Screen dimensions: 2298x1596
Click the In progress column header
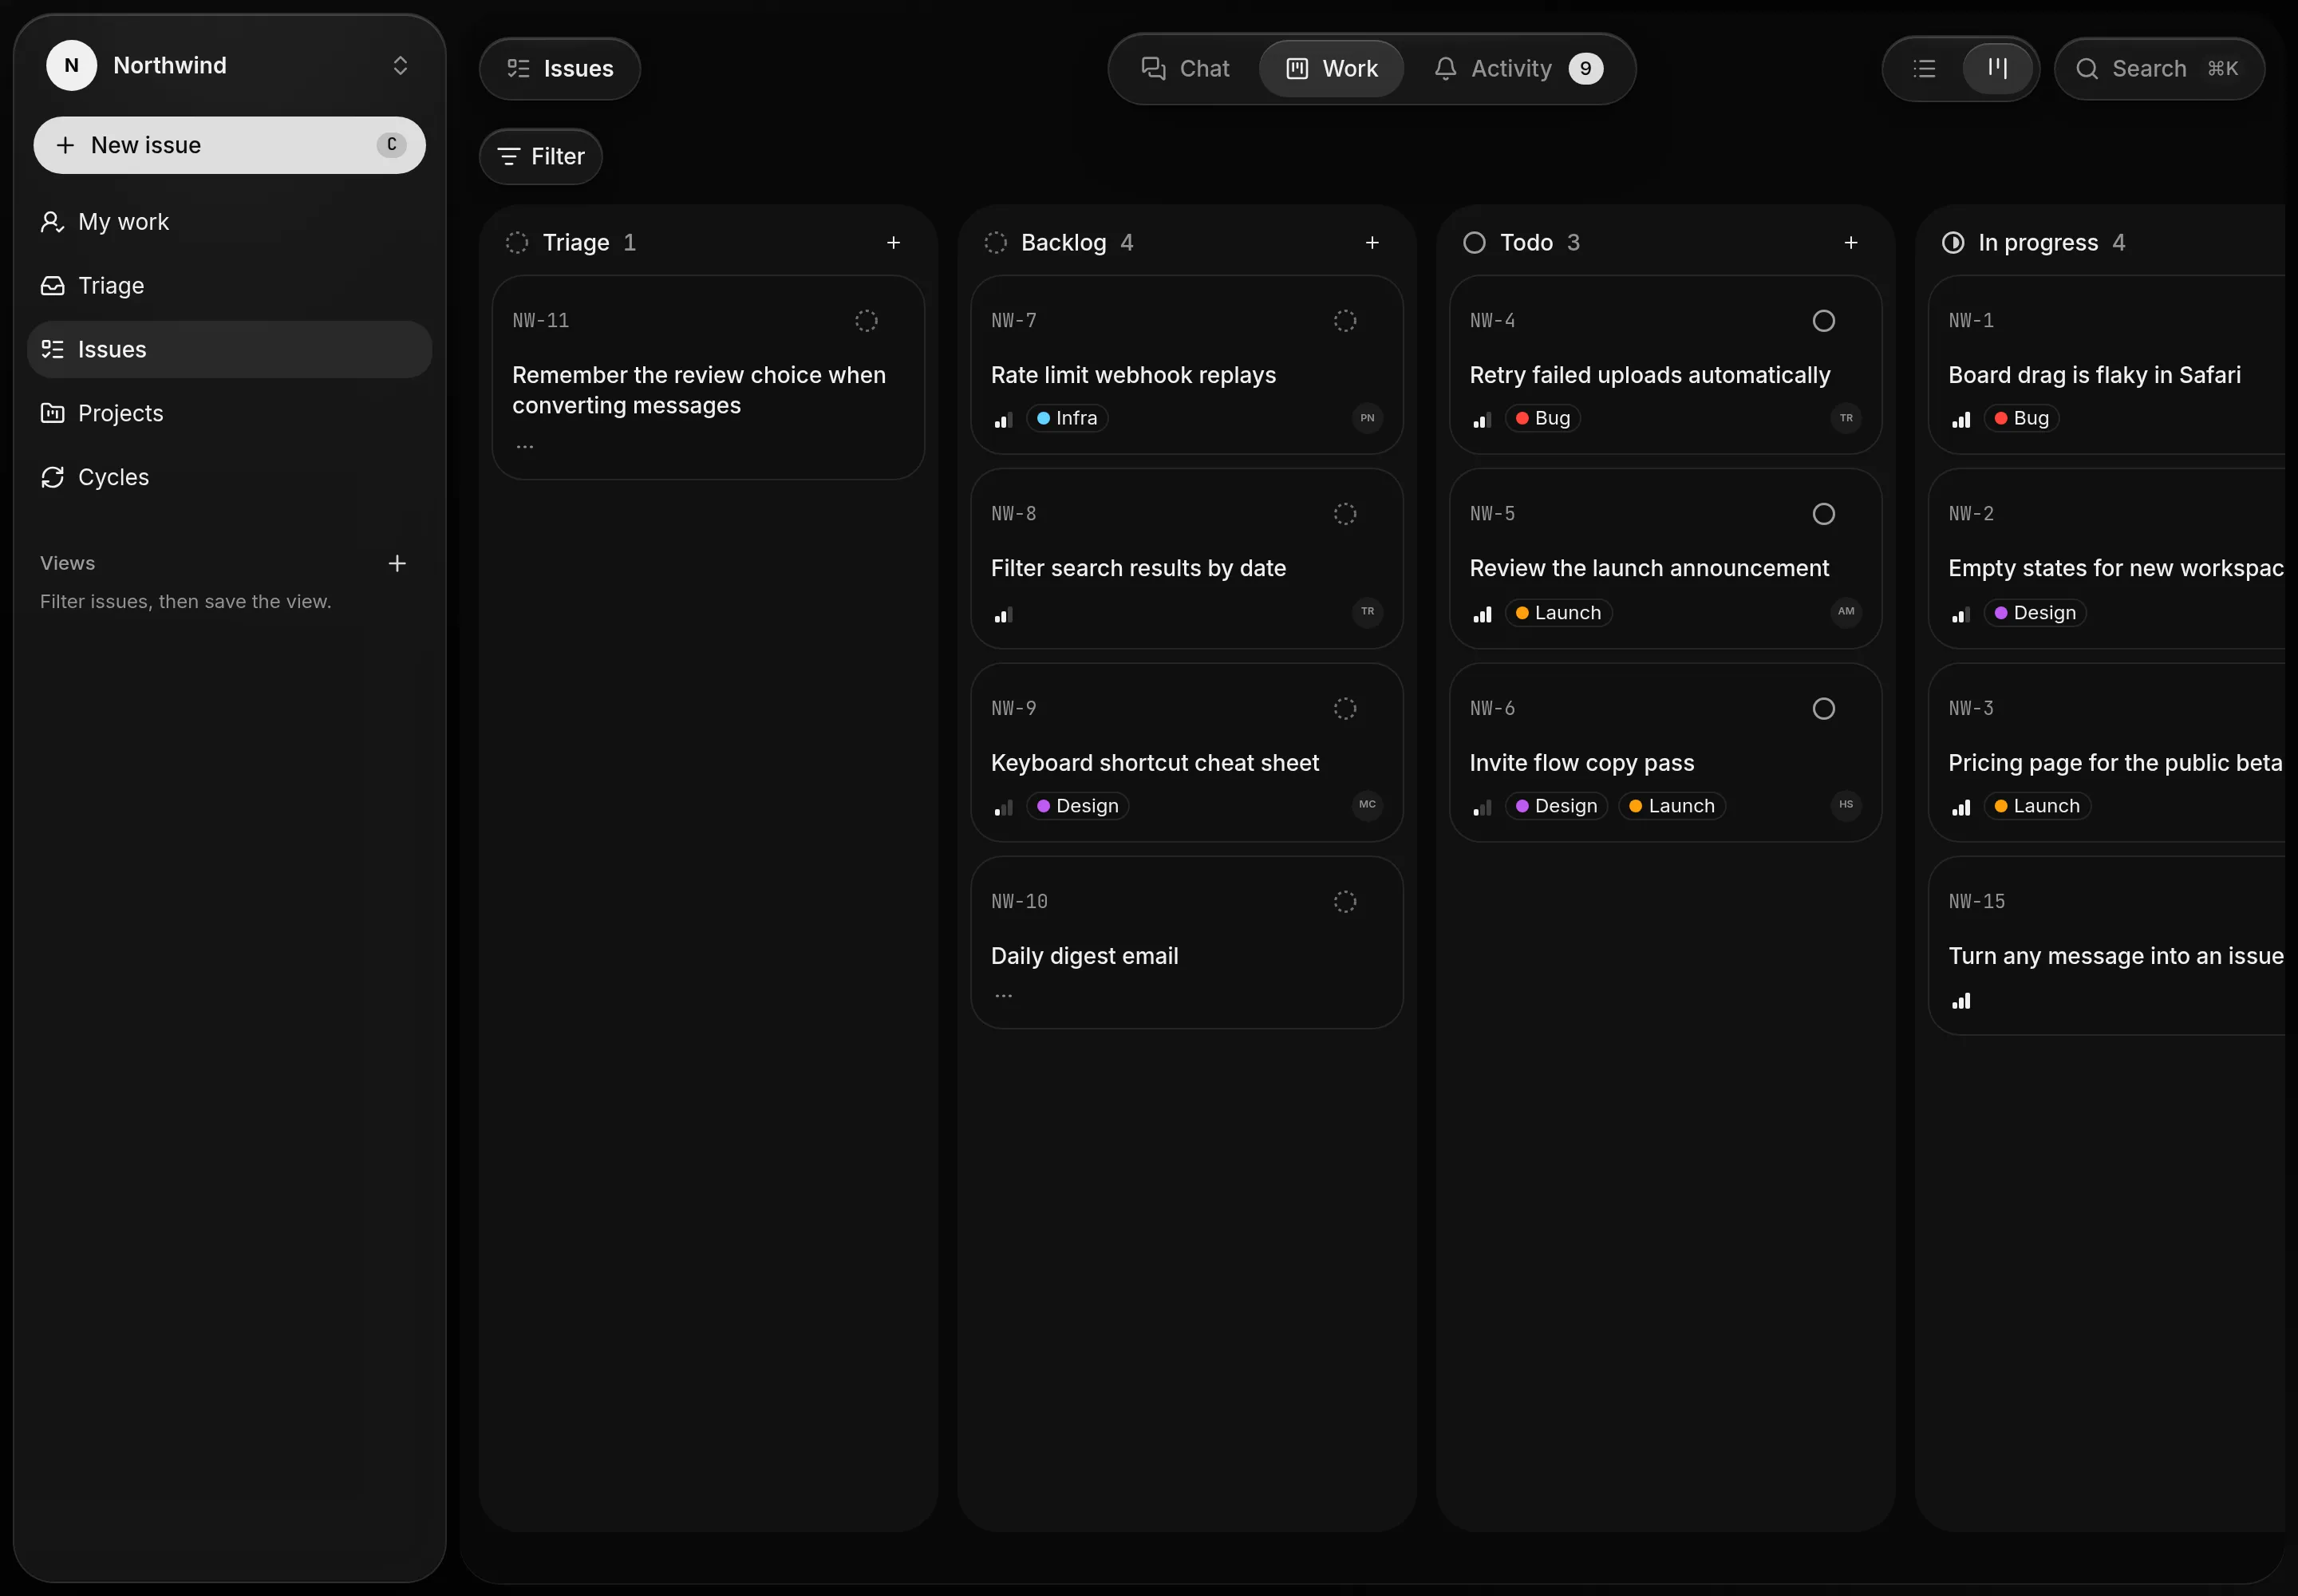click(x=2035, y=242)
